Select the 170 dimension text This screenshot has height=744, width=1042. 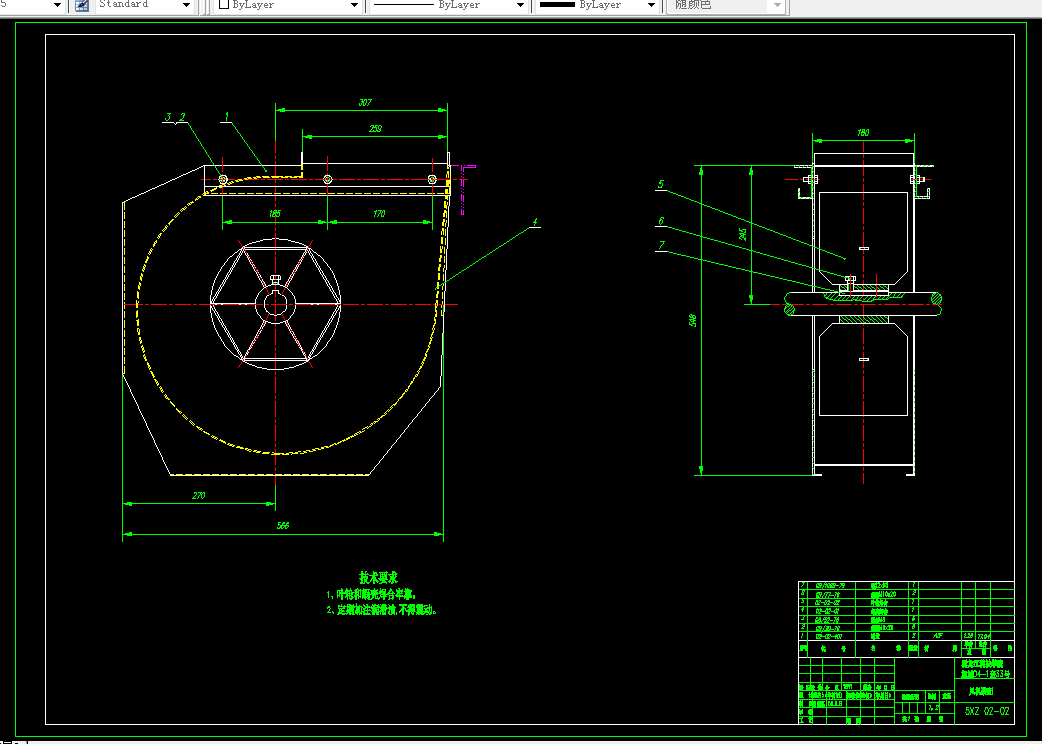point(379,214)
